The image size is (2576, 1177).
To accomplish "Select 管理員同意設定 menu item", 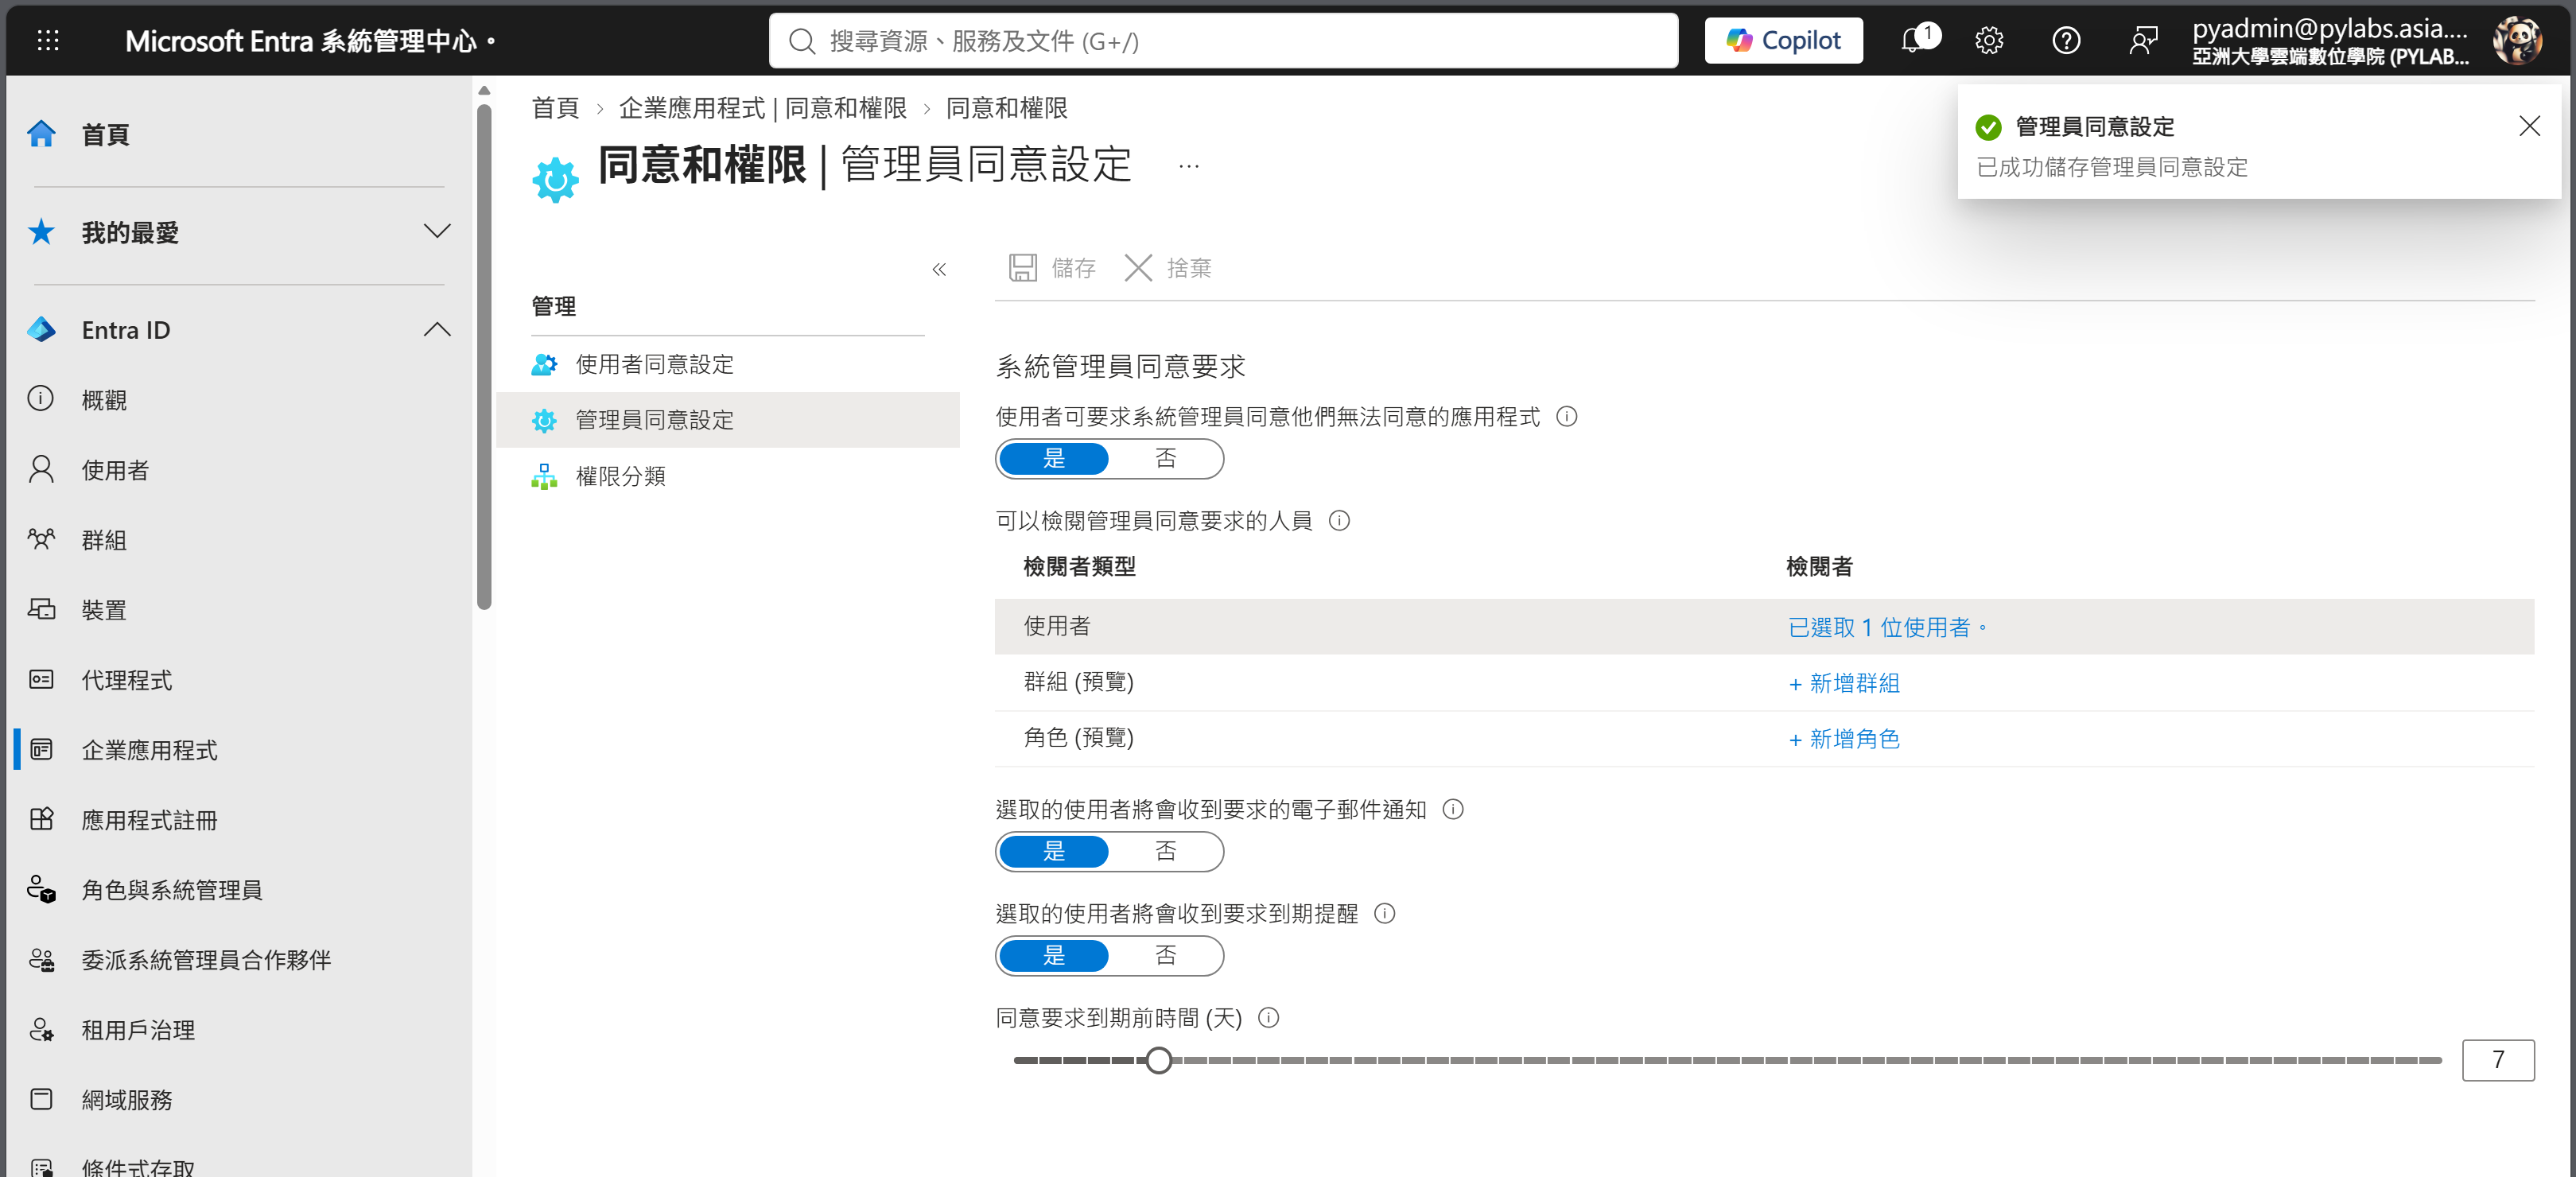I will [727, 420].
